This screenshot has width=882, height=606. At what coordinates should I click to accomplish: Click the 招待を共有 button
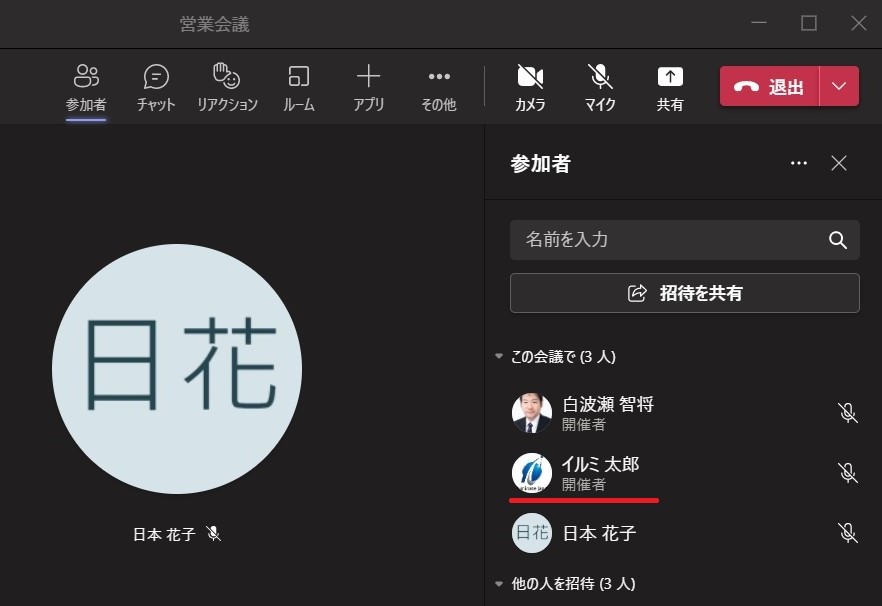click(685, 293)
